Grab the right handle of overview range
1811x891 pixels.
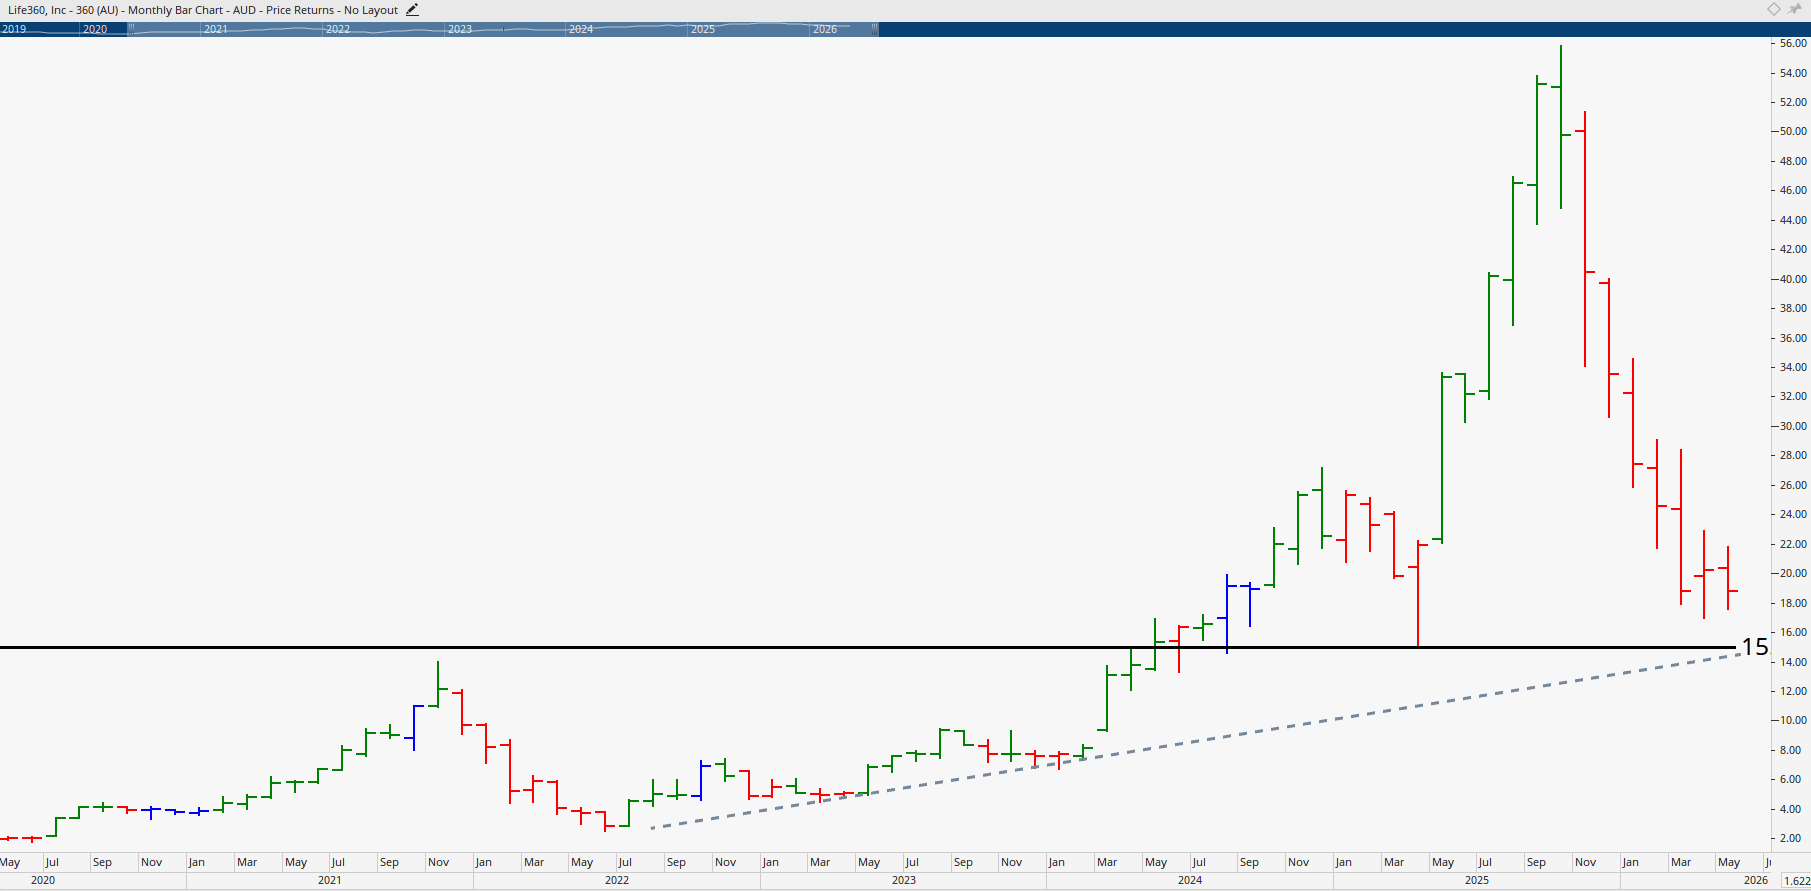coord(876,29)
